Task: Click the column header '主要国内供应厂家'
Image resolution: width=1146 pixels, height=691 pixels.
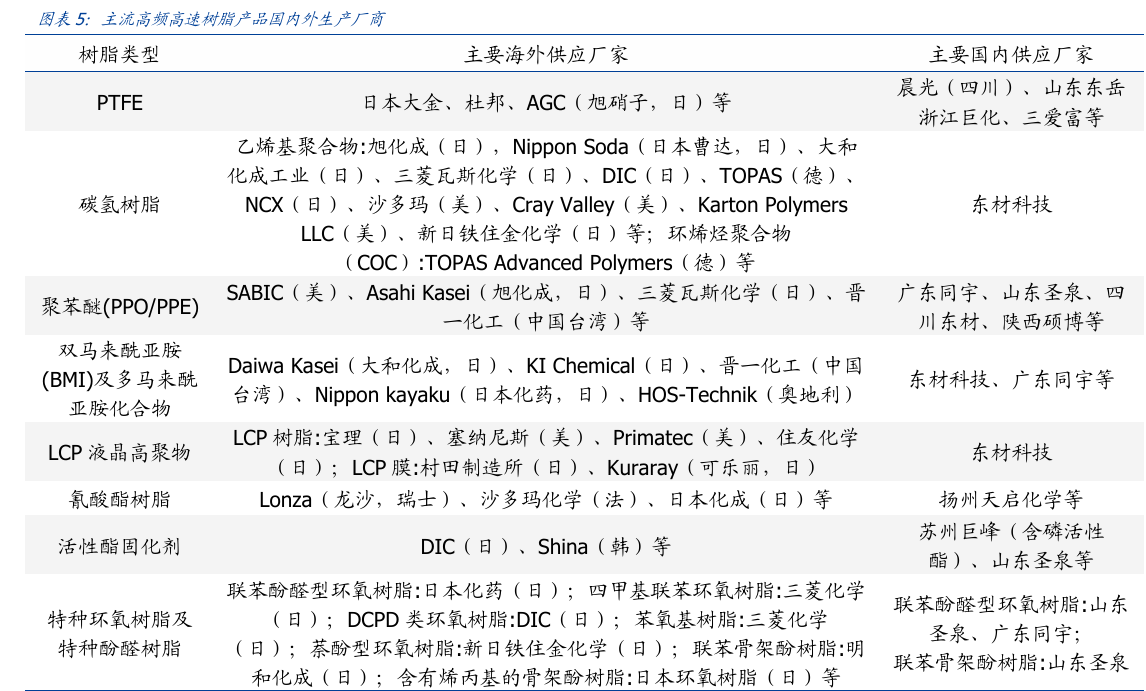Action: 1011,54
